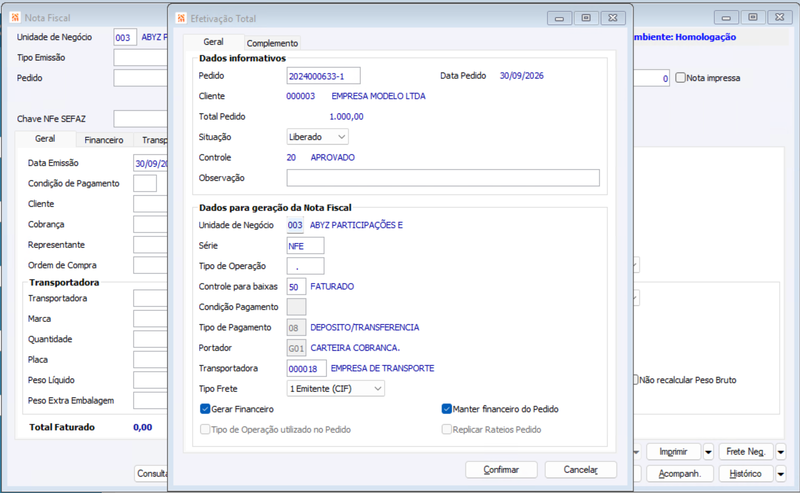Click the Observação text field
Viewport: 800px width, 493px height.
[x=443, y=178]
